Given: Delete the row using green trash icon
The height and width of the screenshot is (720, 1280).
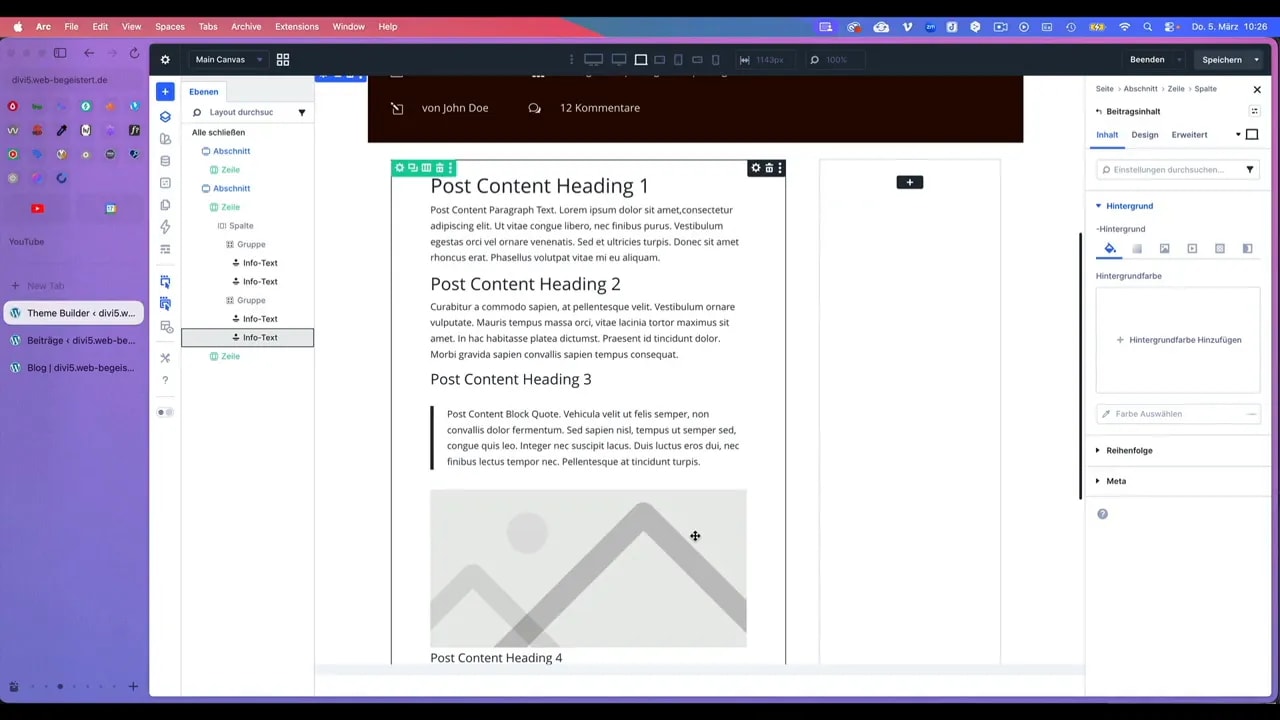Looking at the screenshot, I should pyautogui.click(x=439, y=168).
